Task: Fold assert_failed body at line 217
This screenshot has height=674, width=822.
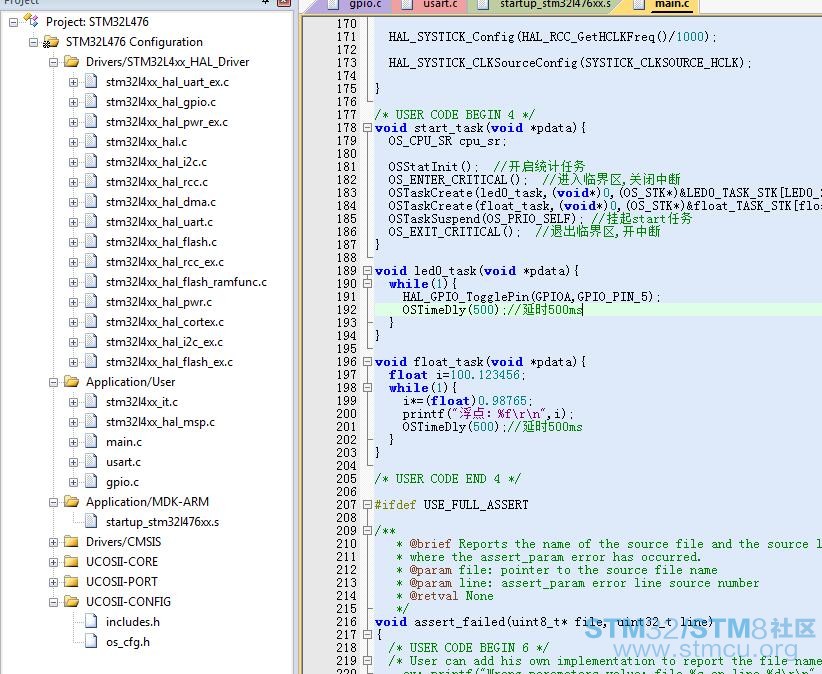Action: [x=367, y=635]
